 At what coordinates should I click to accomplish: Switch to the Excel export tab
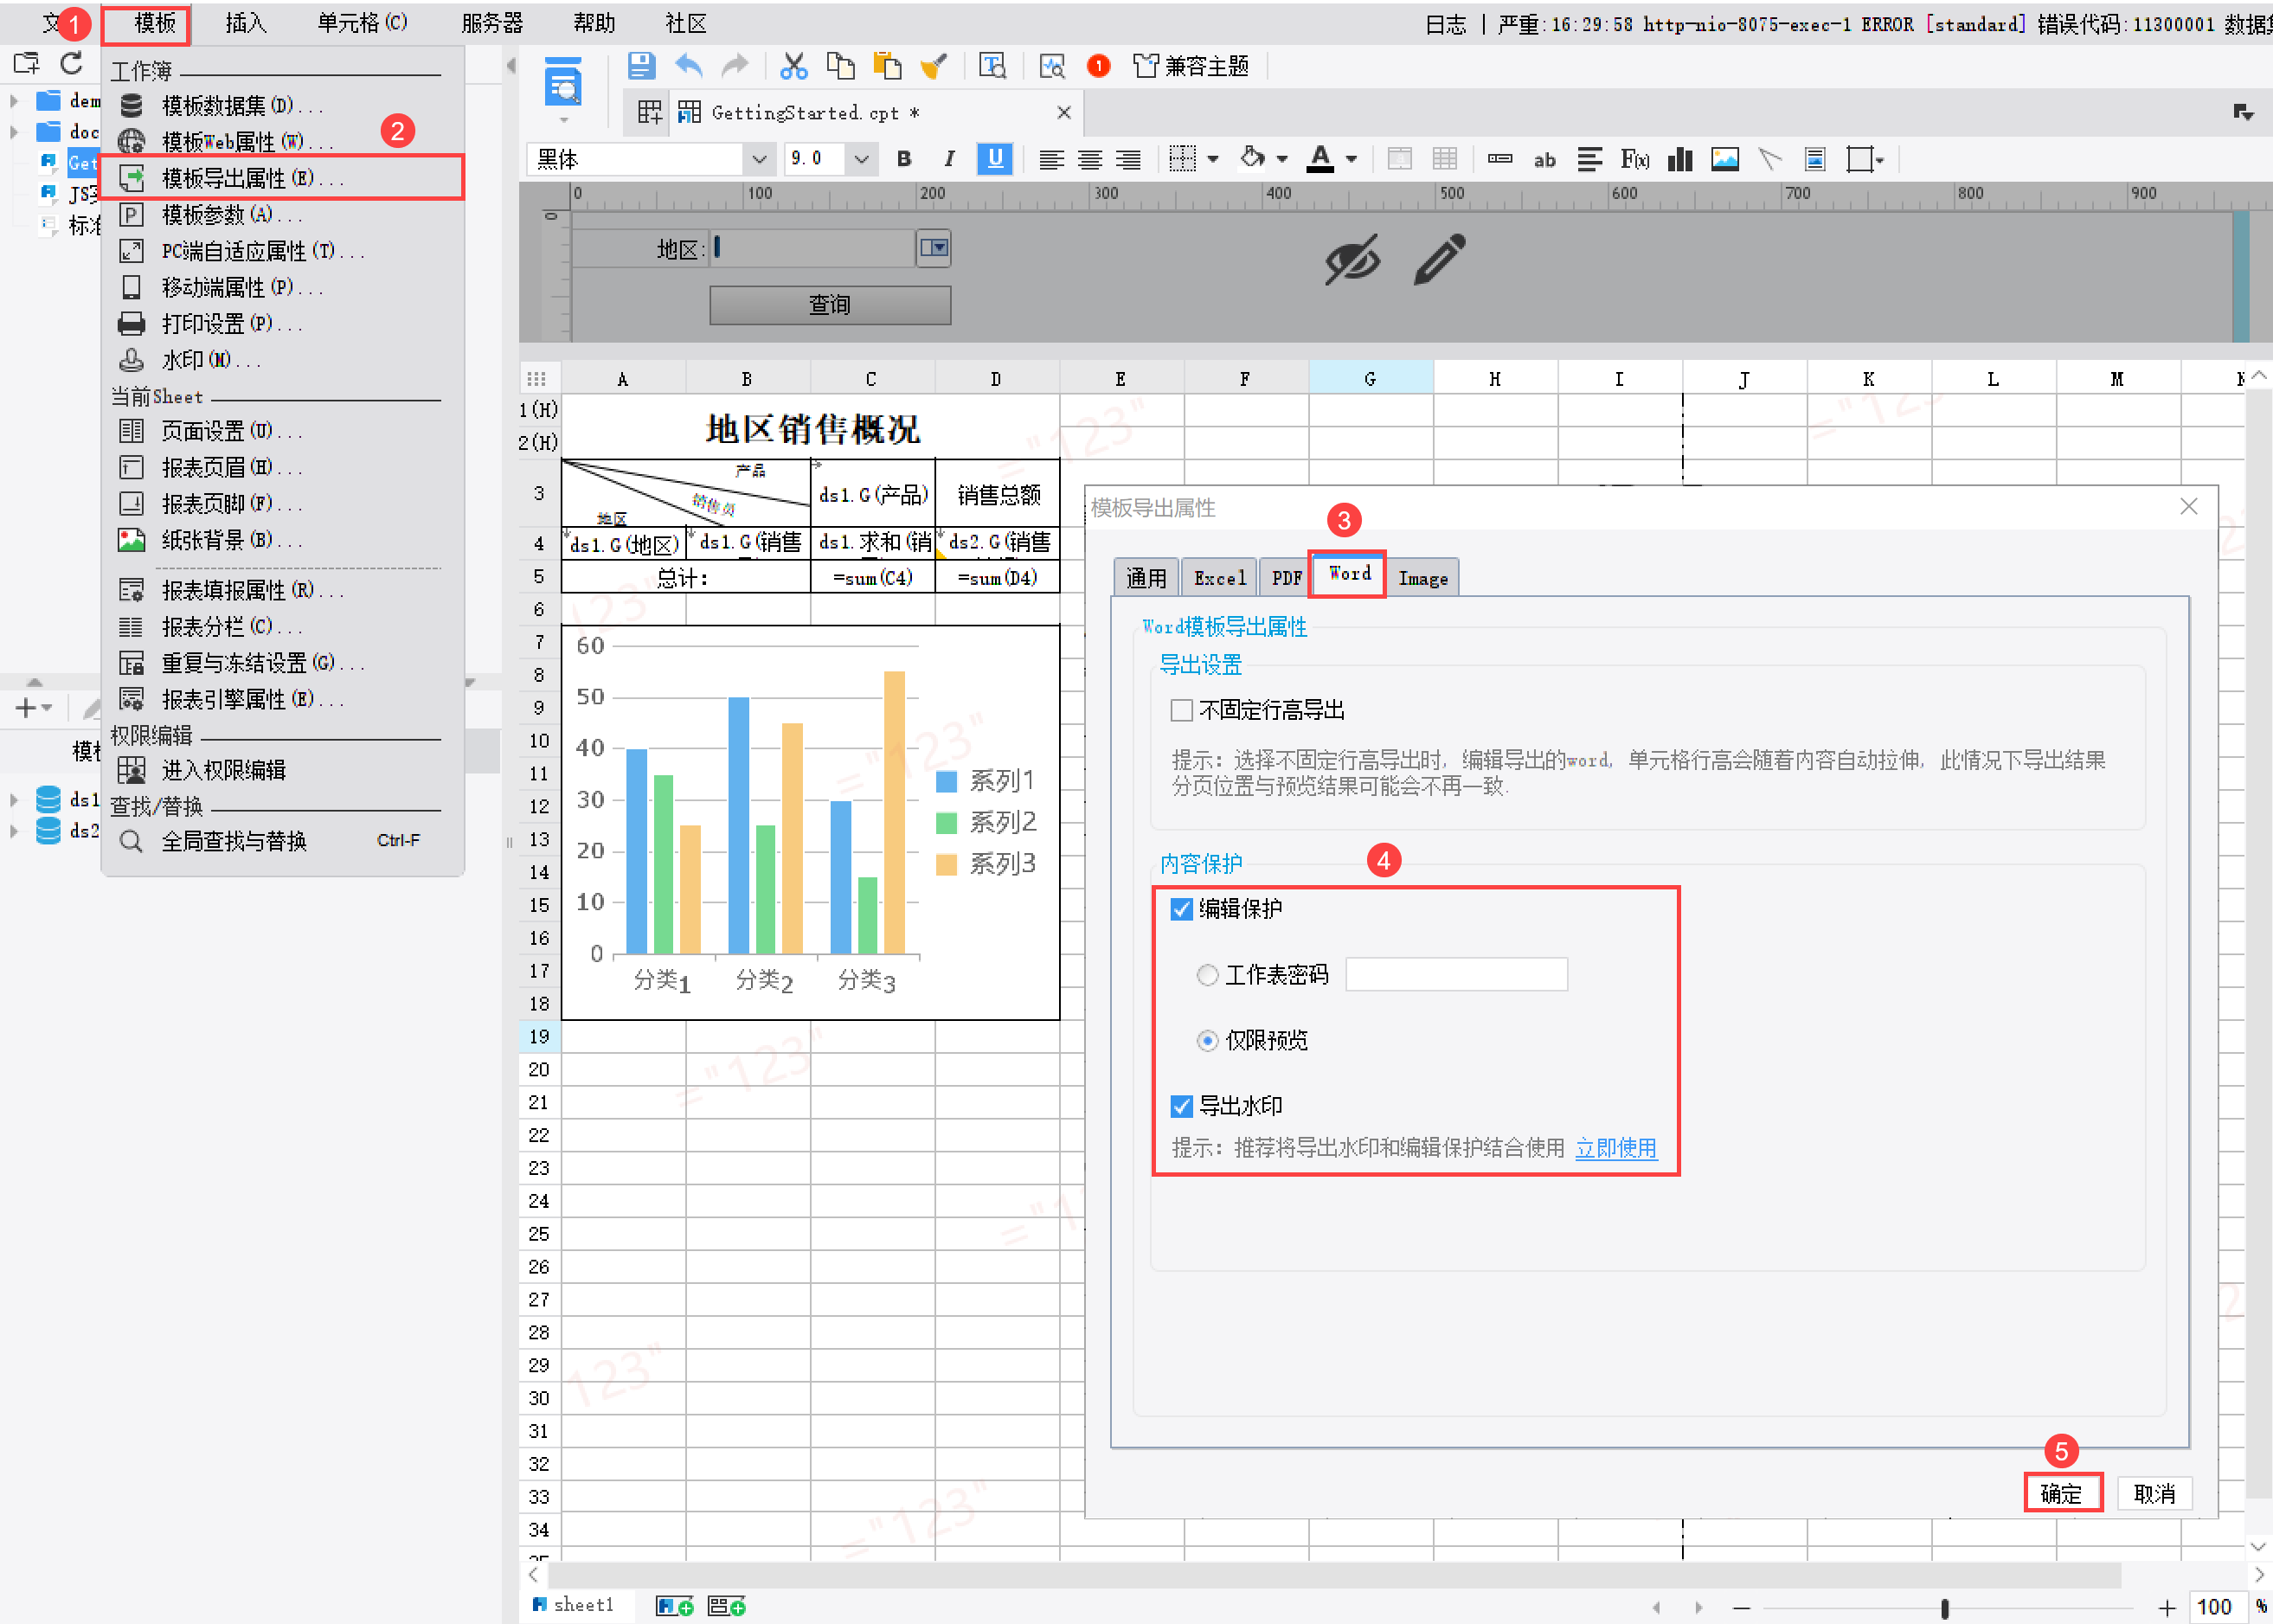pos(1219,578)
